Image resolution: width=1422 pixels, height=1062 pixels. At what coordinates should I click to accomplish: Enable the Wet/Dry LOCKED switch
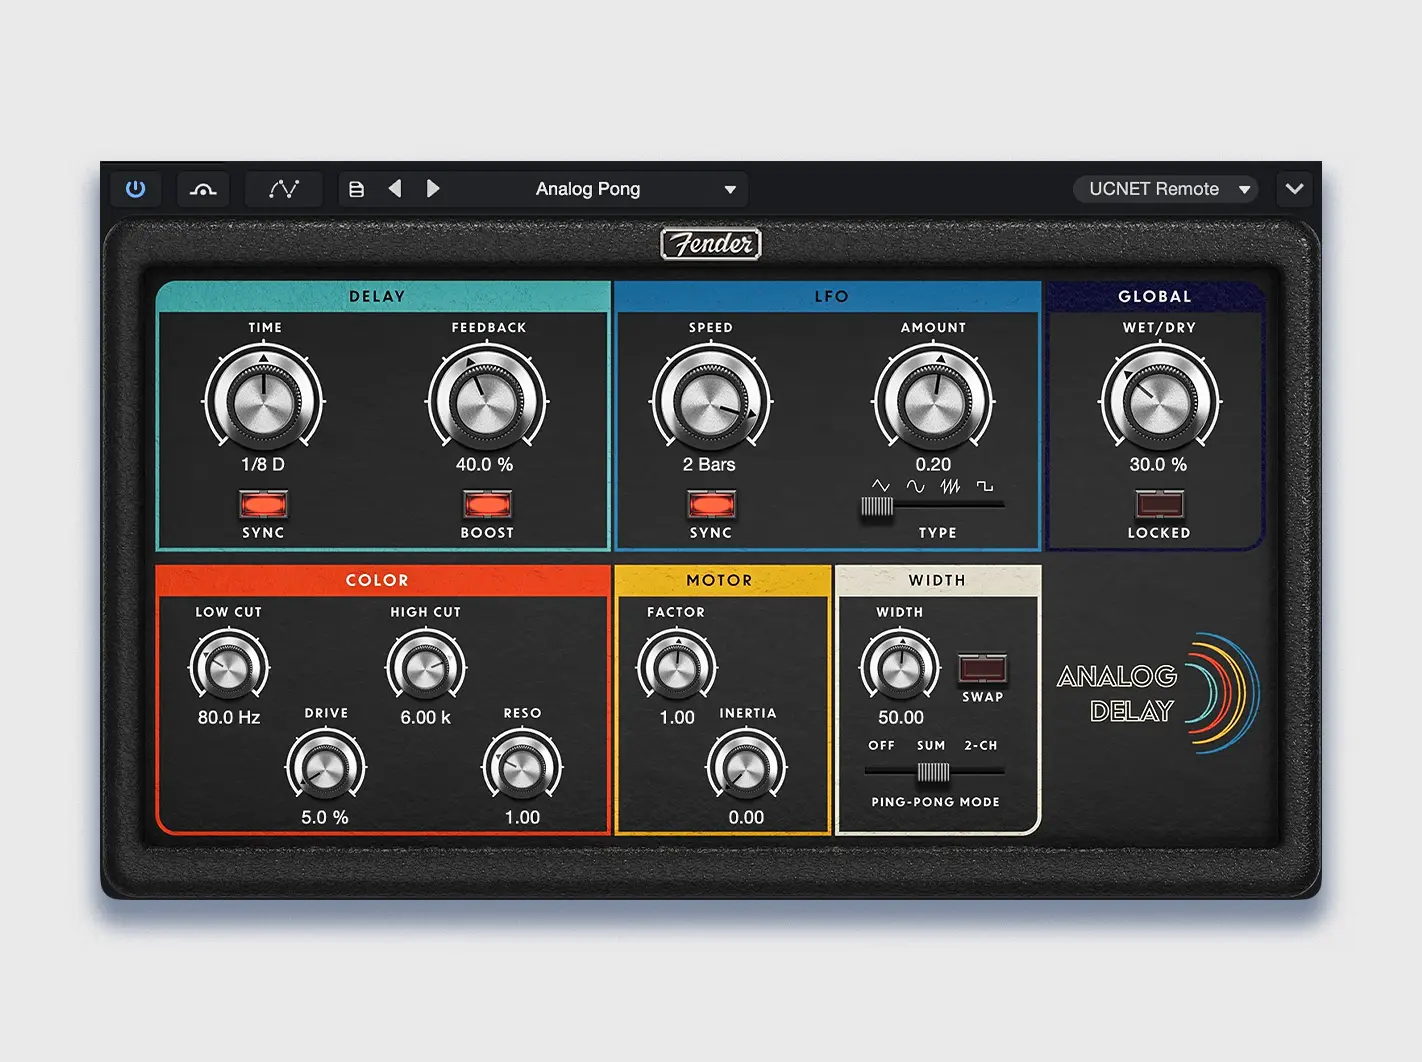tap(1159, 504)
